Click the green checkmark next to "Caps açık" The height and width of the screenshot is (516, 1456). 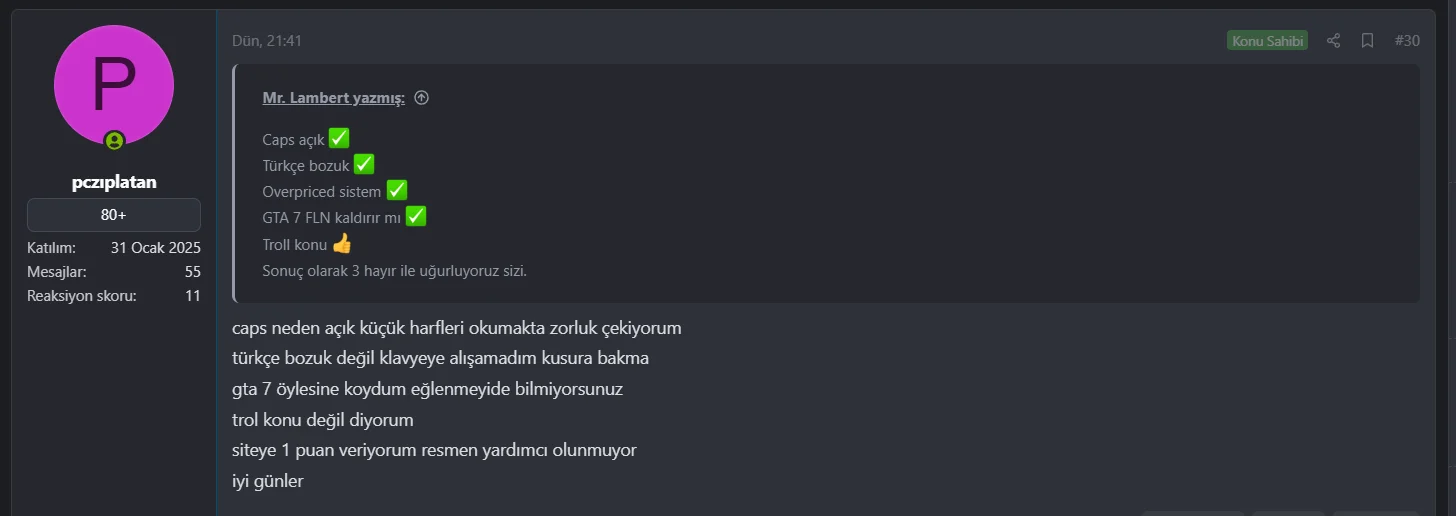click(339, 139)
